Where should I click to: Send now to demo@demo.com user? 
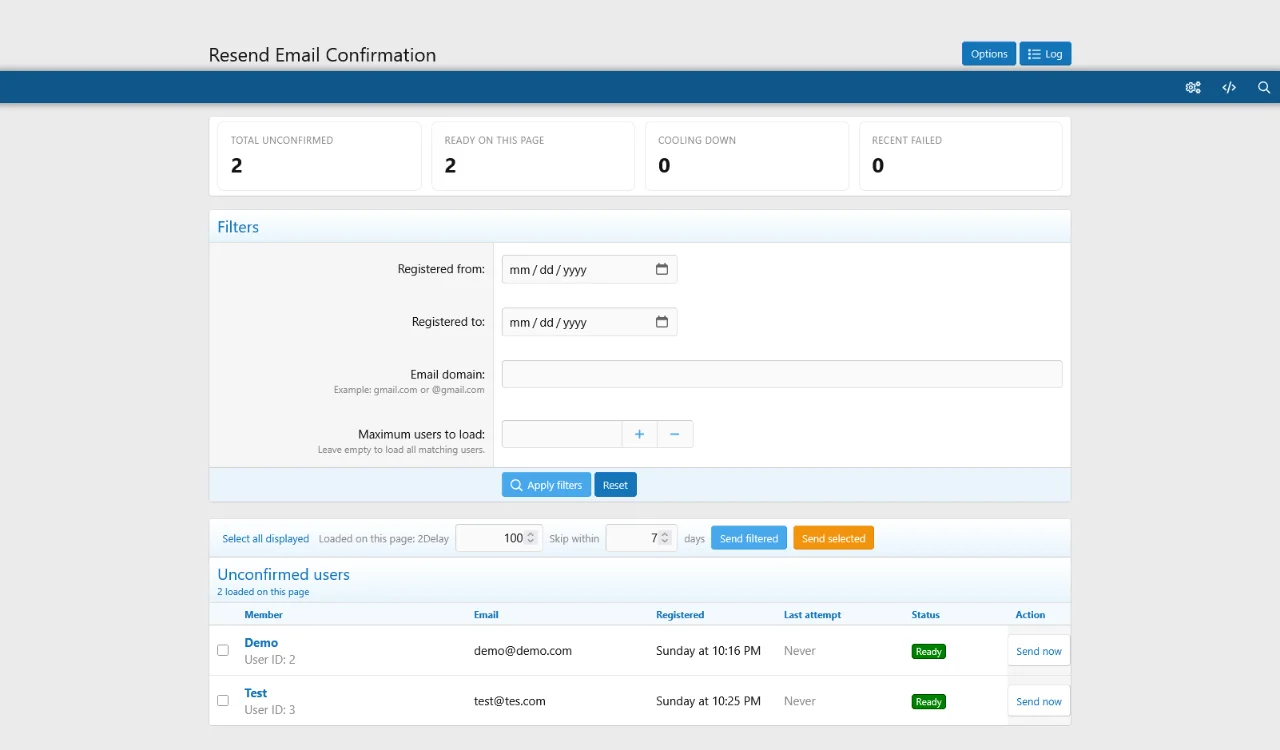[x=1038, y=651]
